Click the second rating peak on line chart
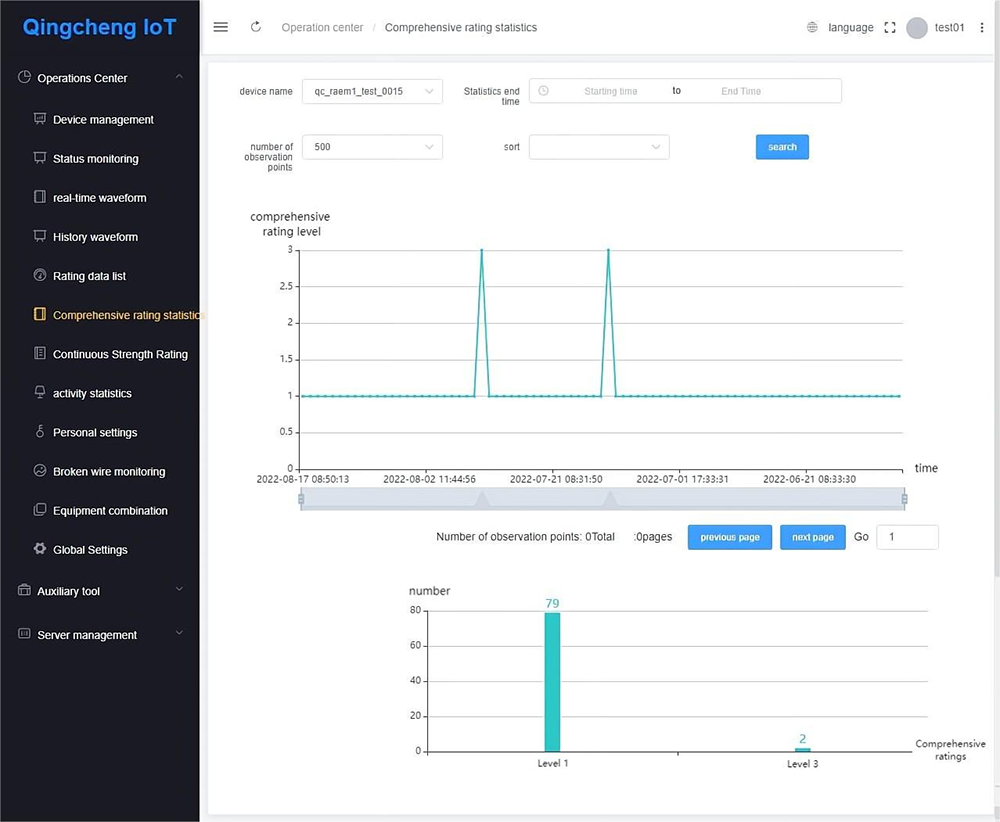 coord(608,251)
